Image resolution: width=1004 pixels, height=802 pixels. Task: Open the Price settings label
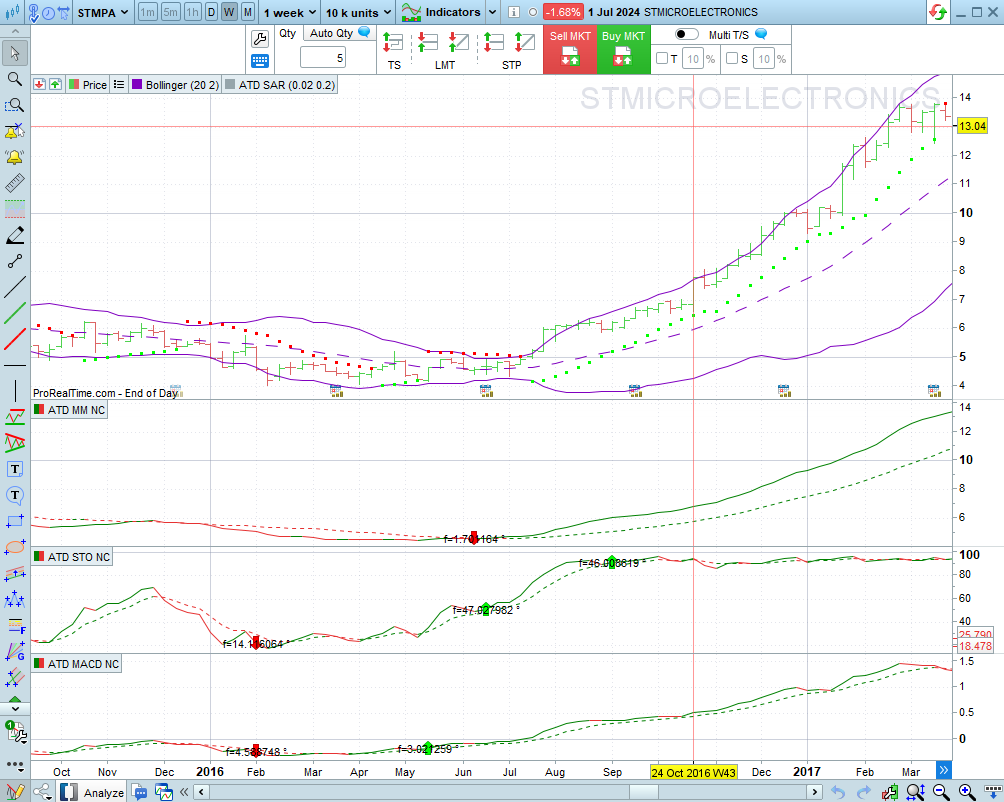coord(88,84)
